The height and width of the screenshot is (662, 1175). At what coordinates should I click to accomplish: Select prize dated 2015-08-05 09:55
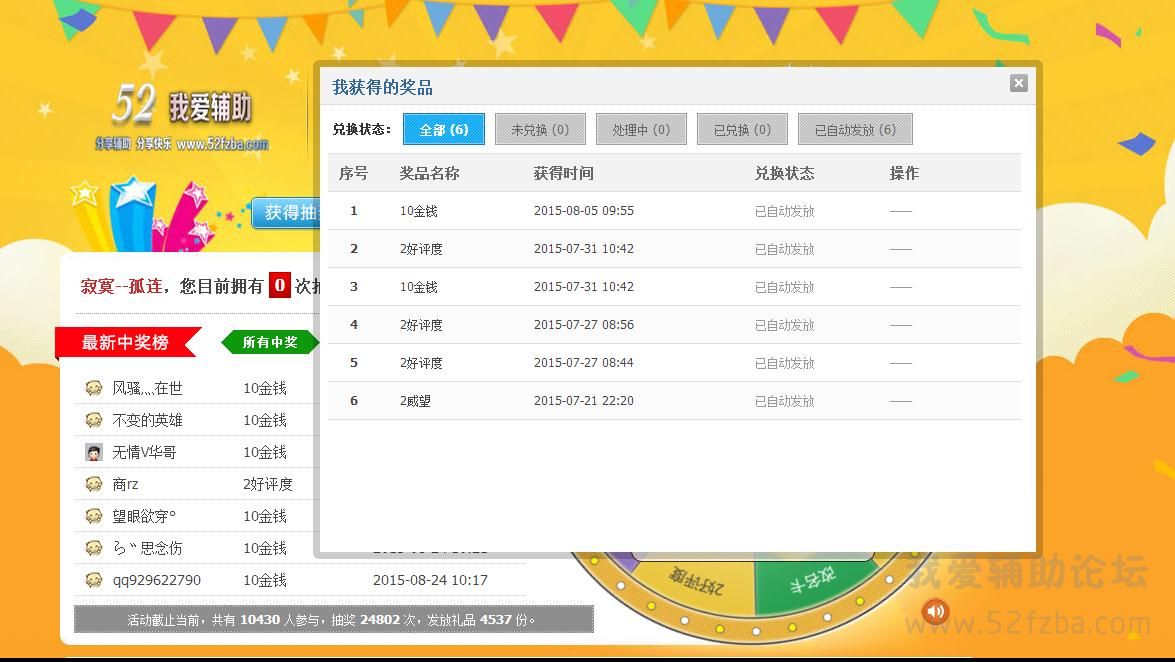[x=674, y=211]
